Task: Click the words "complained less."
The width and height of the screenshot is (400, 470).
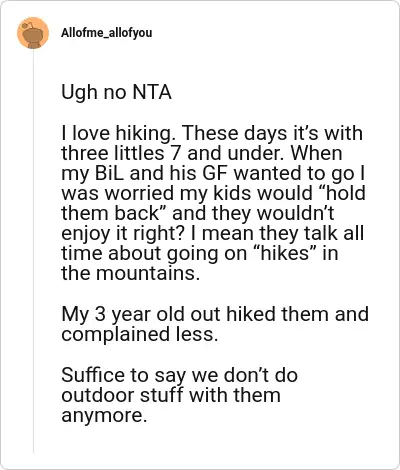Action: coord(140,335)
